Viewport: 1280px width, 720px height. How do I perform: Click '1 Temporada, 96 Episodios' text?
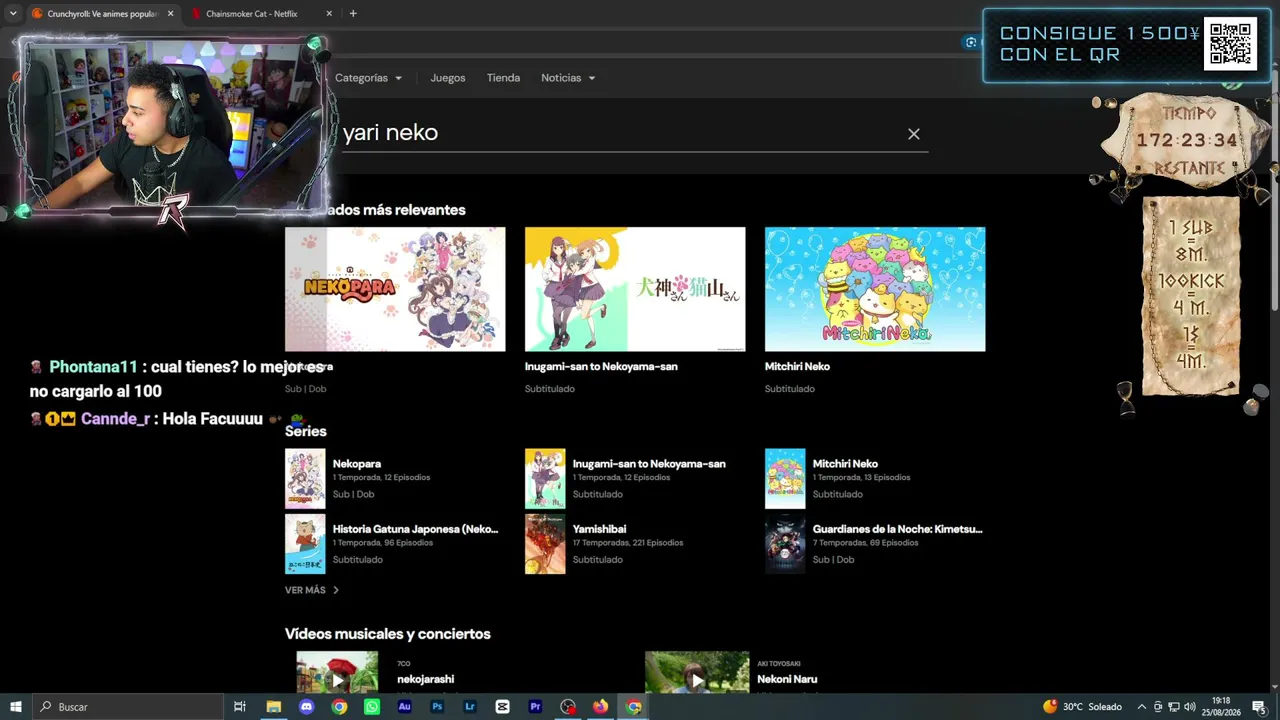point(383,543)
